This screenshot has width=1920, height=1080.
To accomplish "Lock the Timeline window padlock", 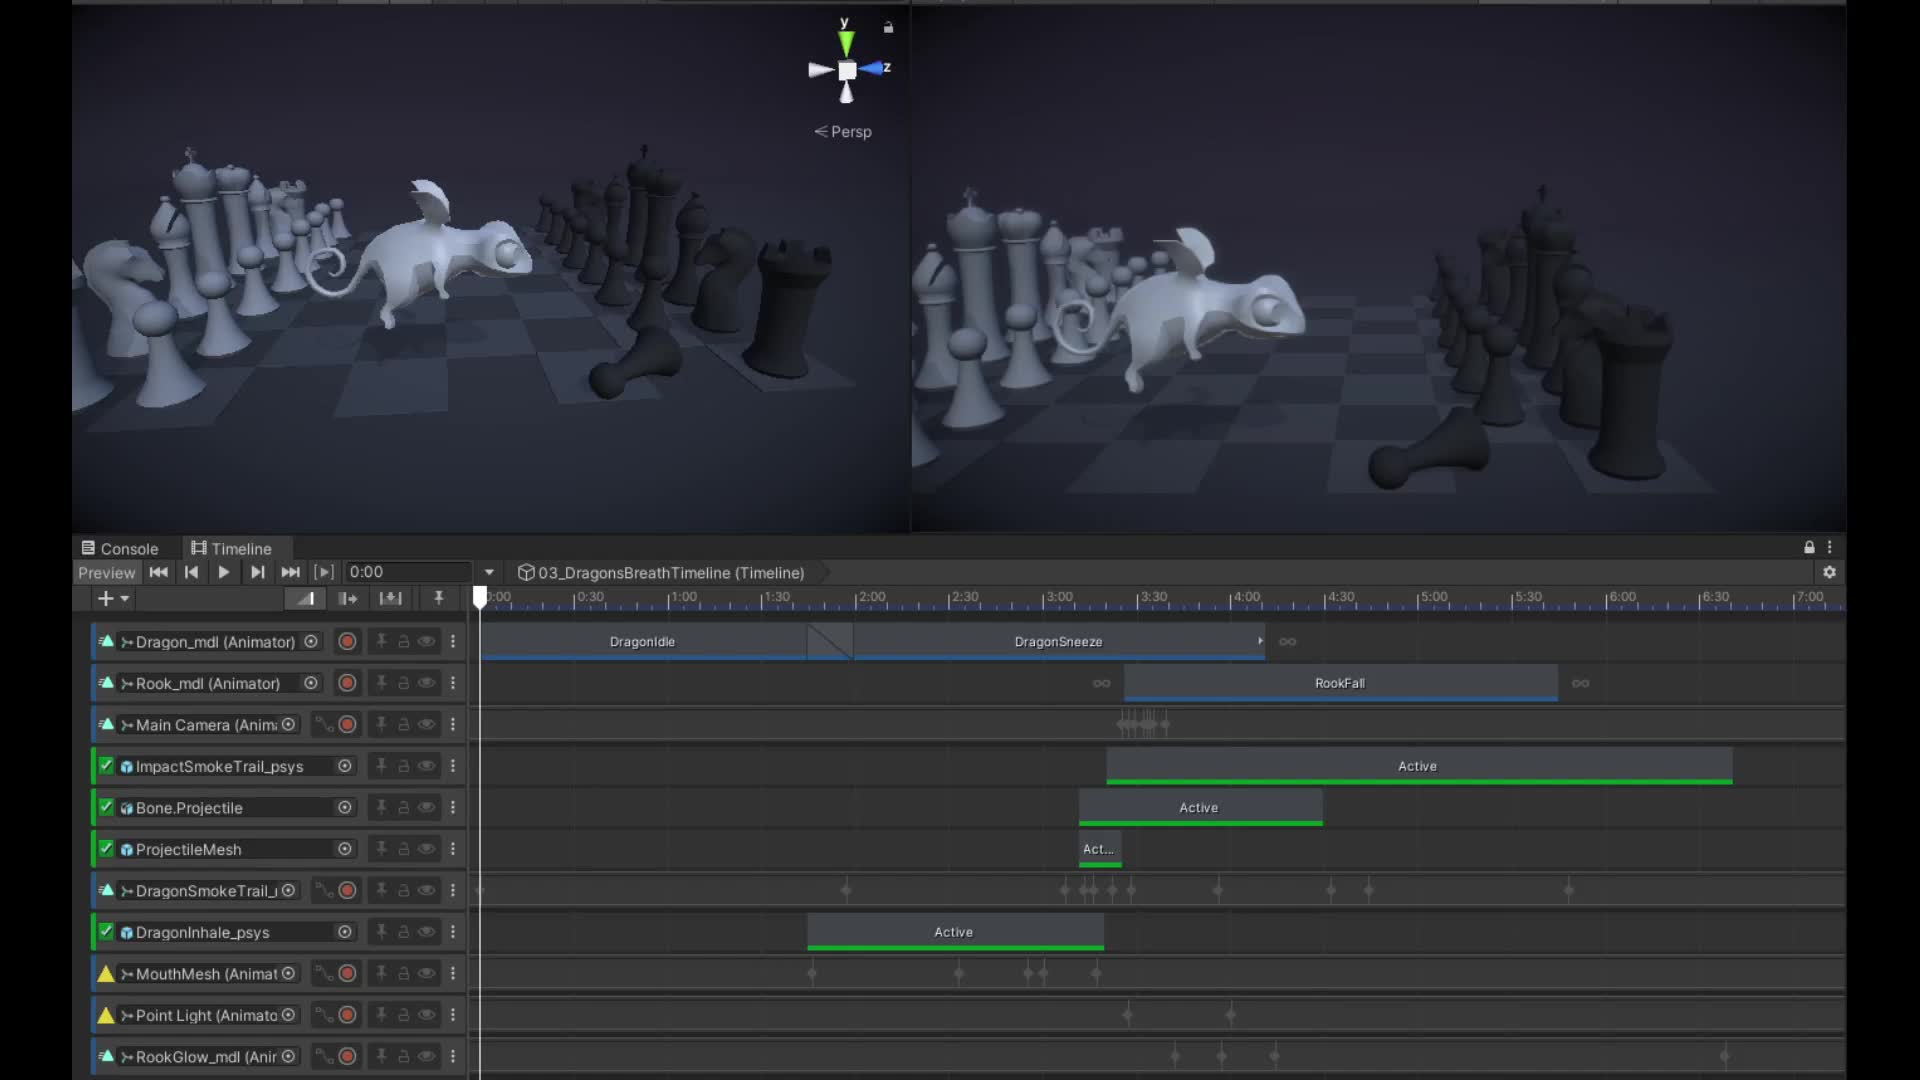I will pos(1809,547).
